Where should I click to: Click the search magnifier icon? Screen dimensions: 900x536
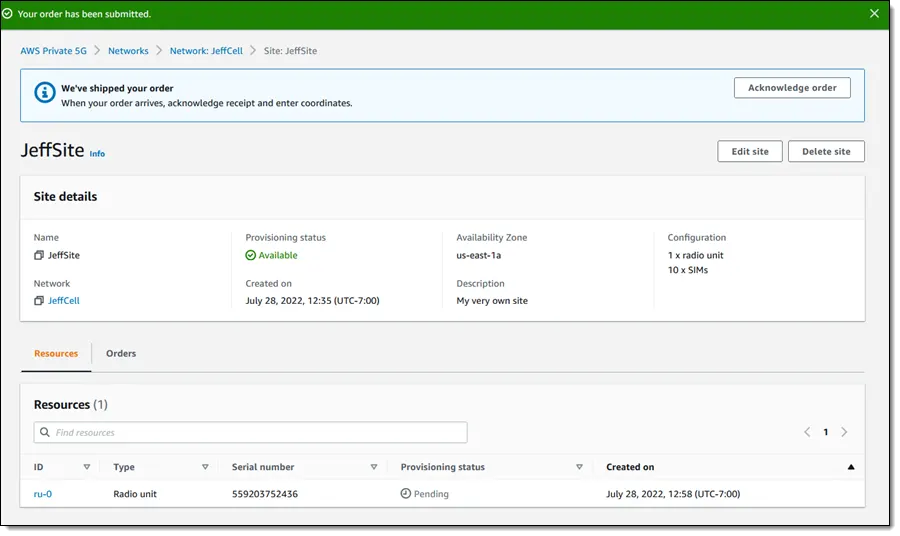45,432
